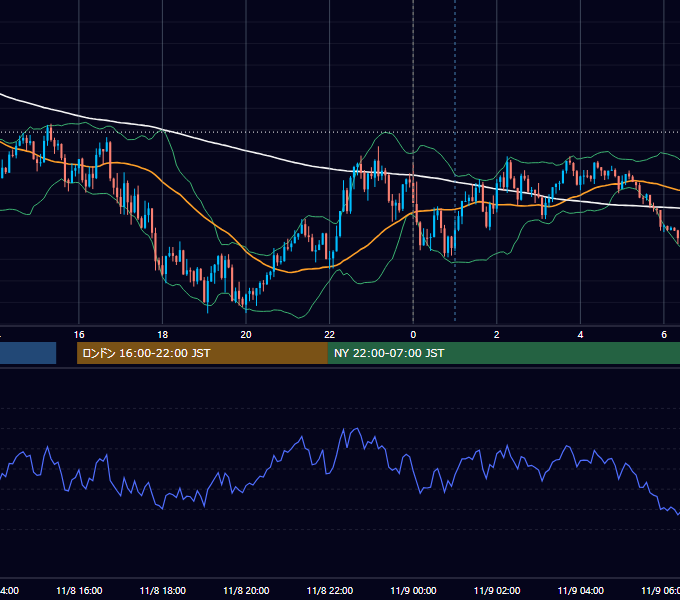Click the blue session bar left of ロンドン
The height and width of the screenshot is (600, 680).
click(28, 353)
